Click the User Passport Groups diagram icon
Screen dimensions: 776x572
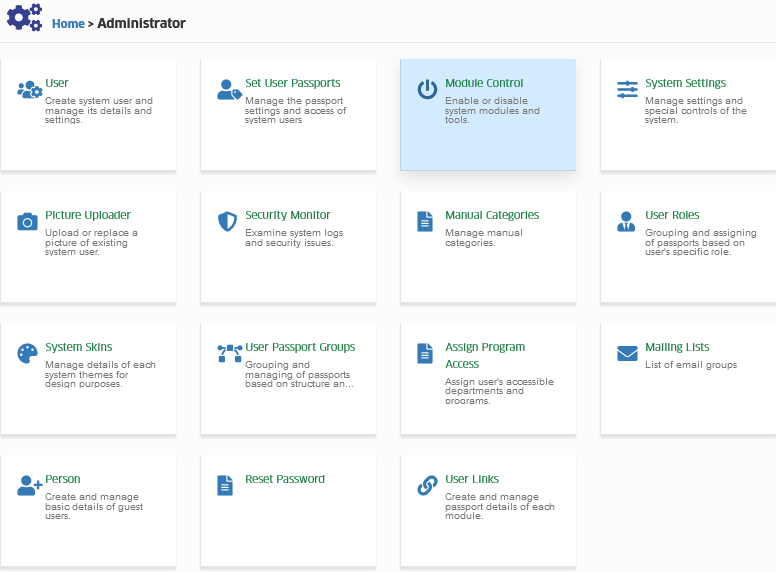(230, 354)
